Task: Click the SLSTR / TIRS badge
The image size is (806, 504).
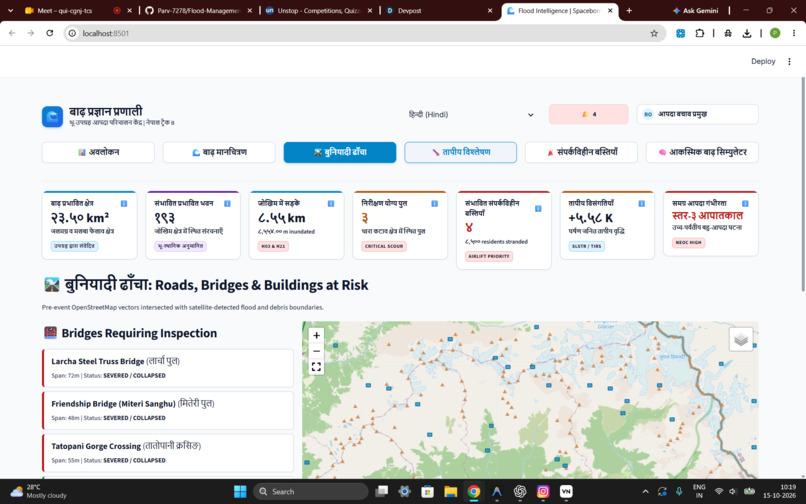Action: point(587,246)
